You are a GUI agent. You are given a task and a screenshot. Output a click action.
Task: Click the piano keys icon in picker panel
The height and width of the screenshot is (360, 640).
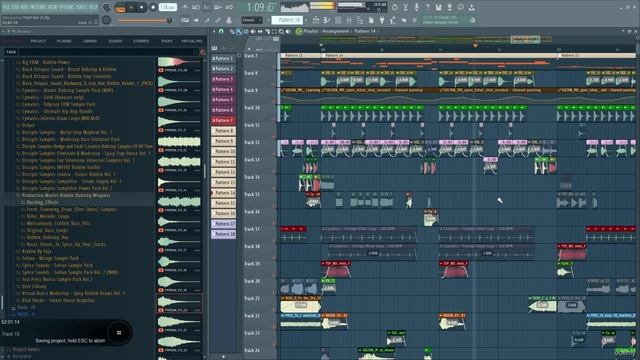click(x=214, y=48)
